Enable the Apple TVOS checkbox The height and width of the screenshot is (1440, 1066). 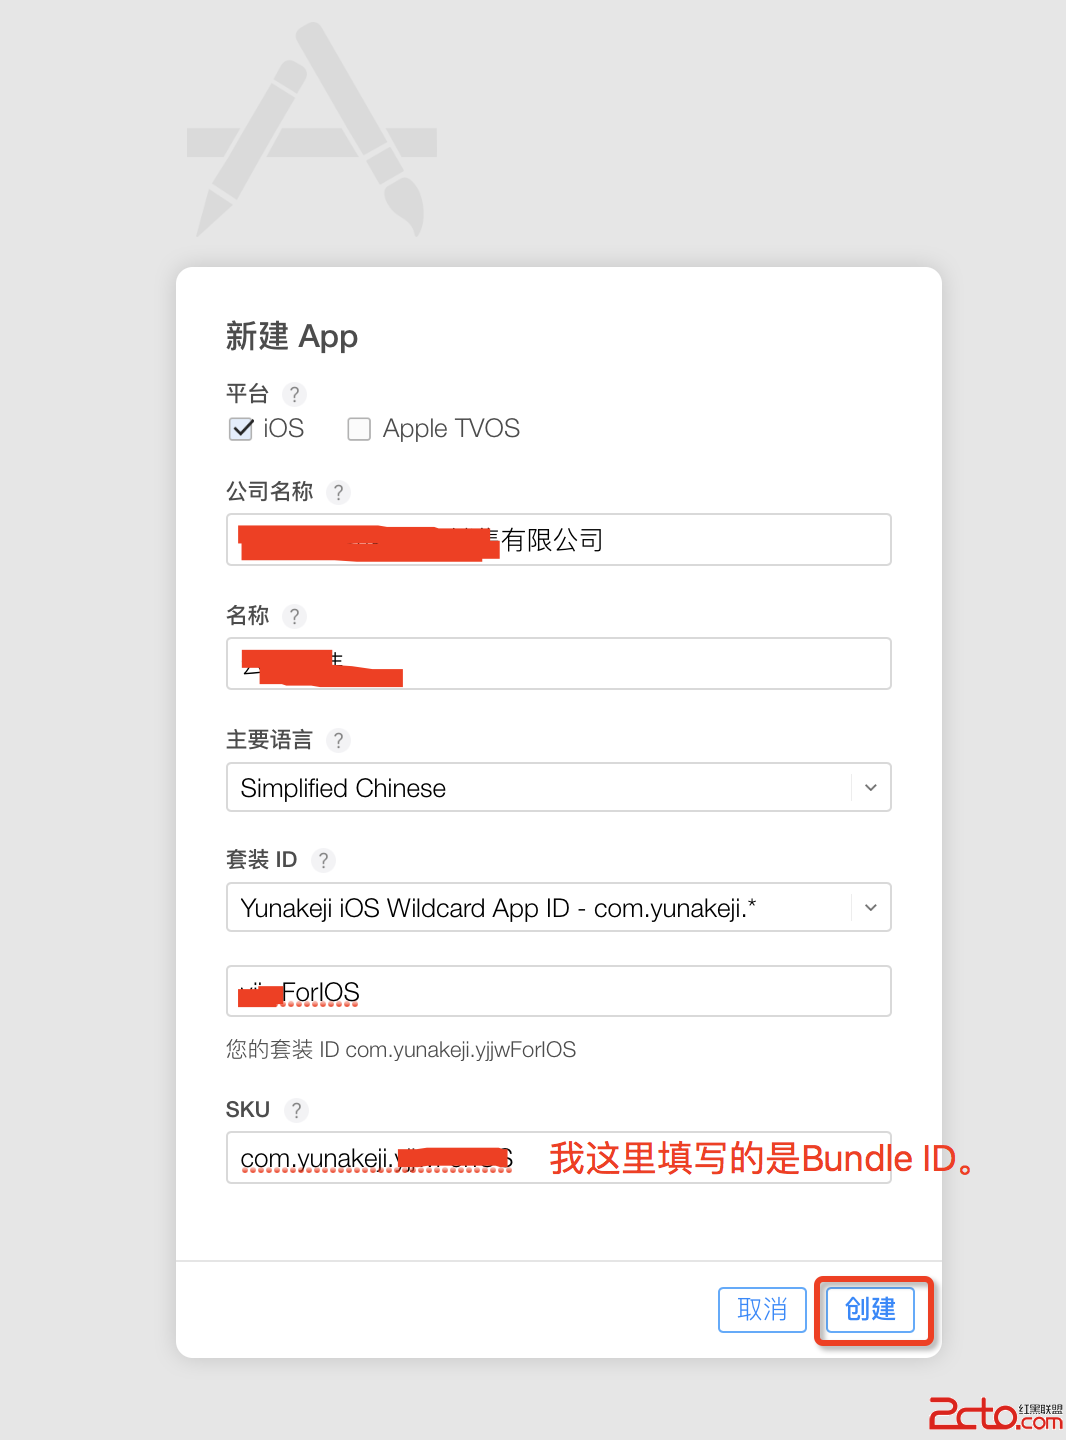click(359, 429)
